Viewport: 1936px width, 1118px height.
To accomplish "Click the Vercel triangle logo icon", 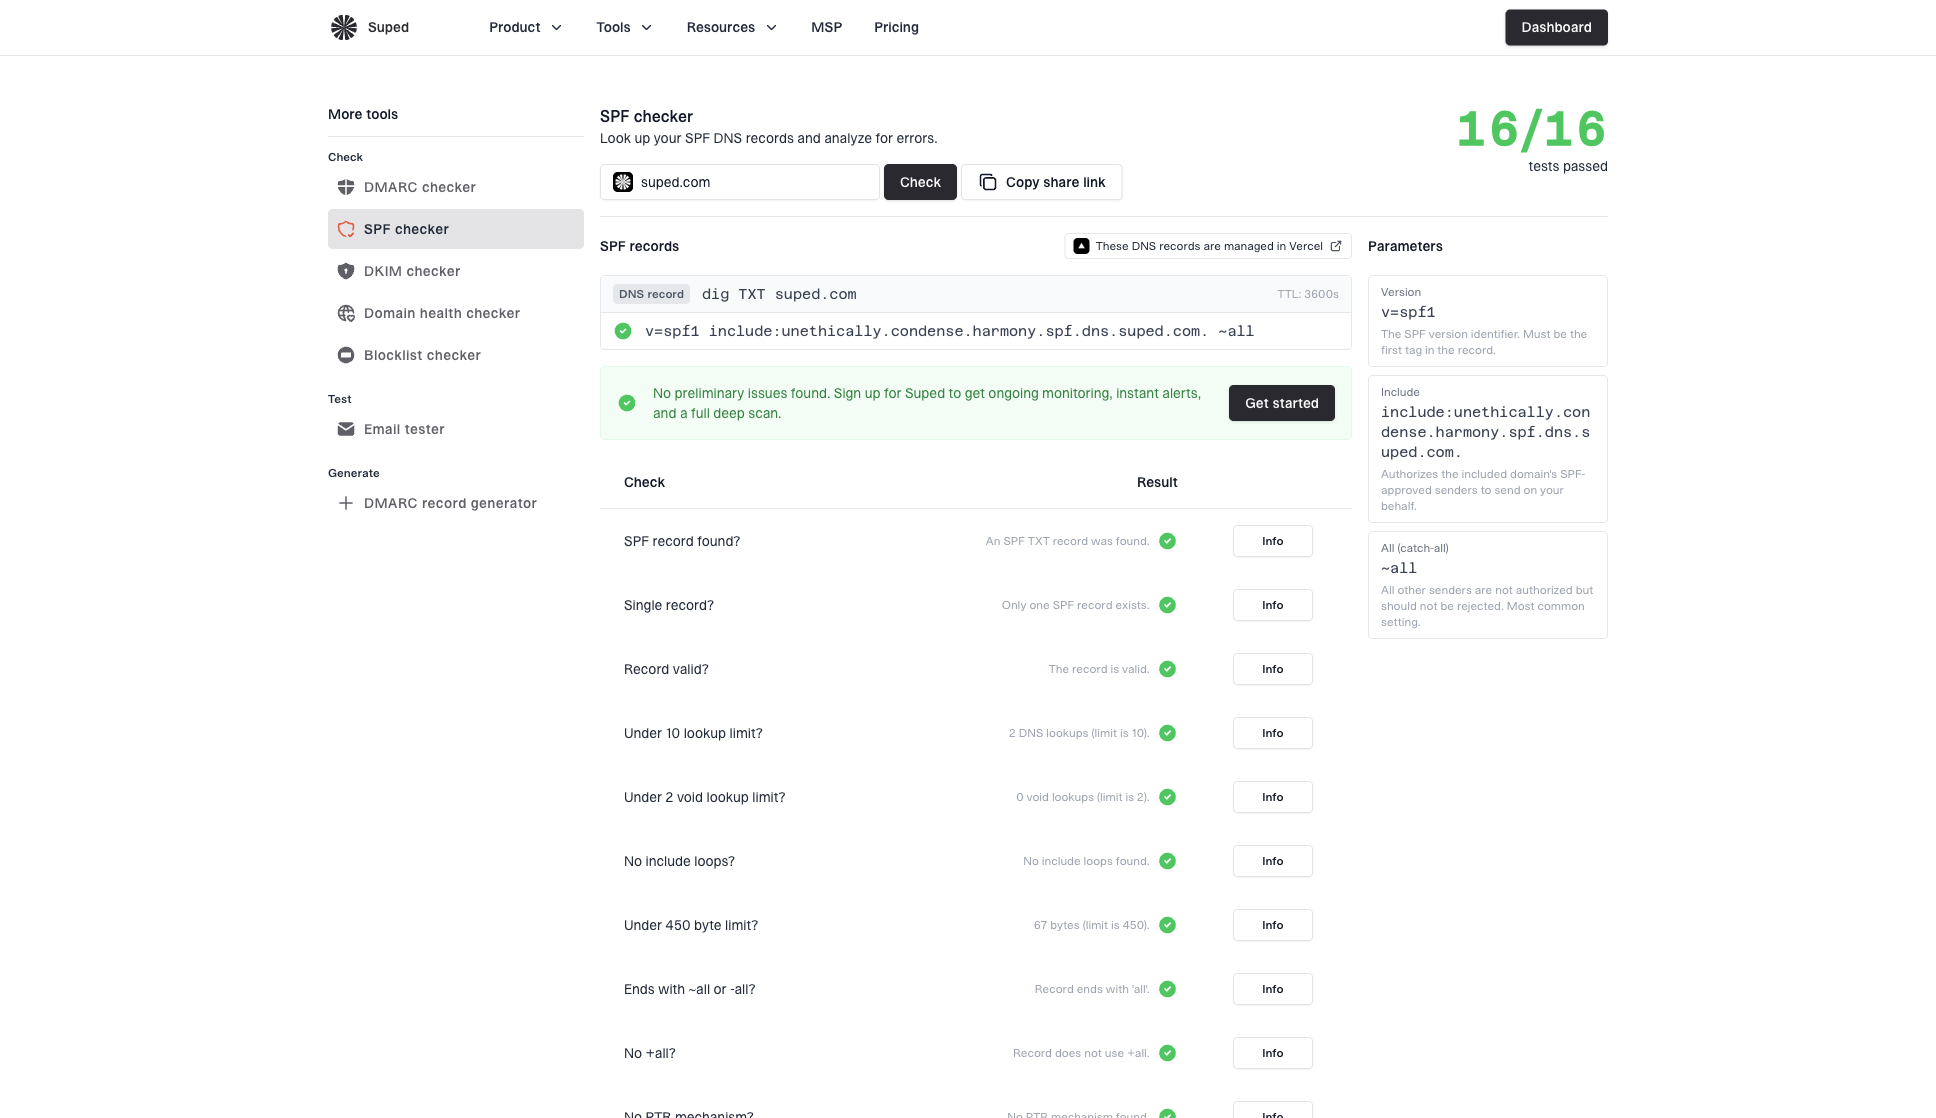I will (x=1081, y=246).
